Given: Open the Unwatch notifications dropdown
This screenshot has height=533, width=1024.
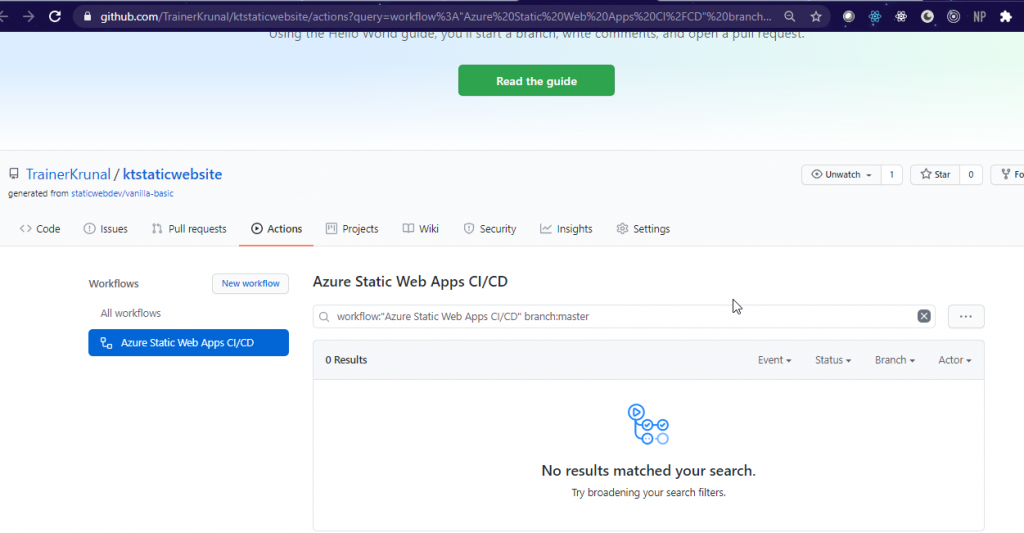Looking at the screenshot, I should coord(841,174).
